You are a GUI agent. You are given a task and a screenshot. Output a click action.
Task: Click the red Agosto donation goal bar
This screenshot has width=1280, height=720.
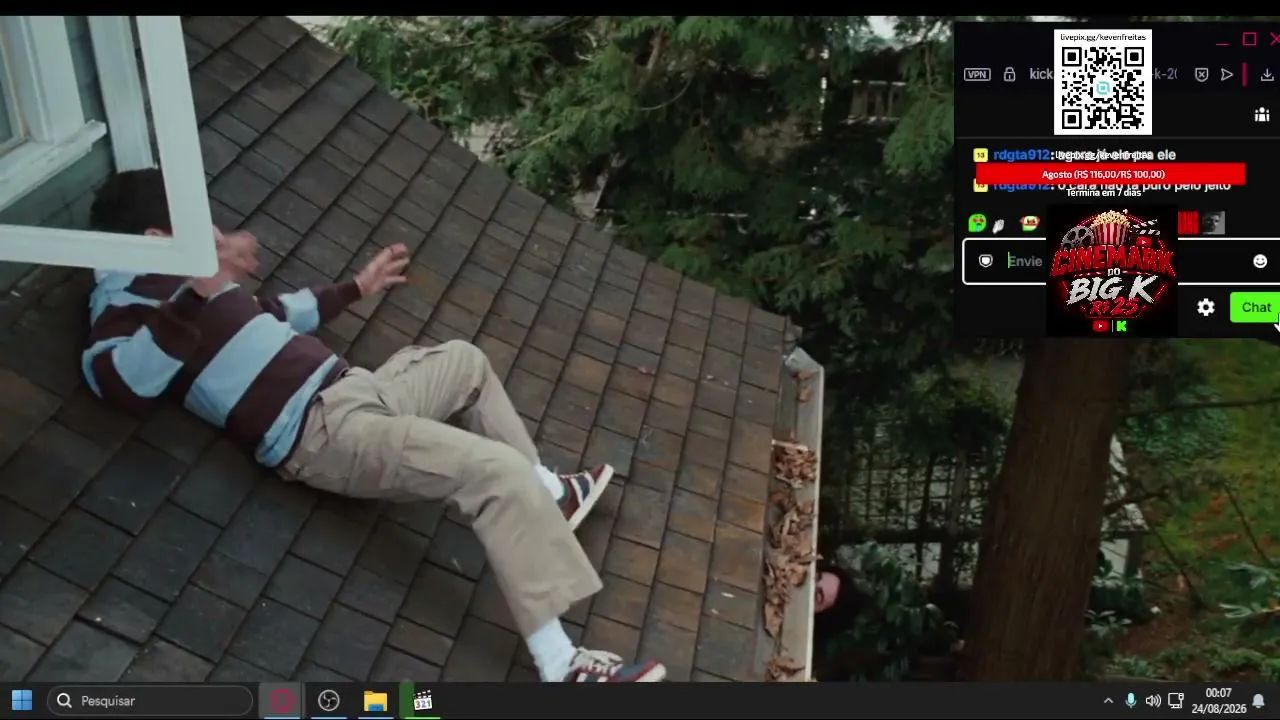click(1110, 174)
